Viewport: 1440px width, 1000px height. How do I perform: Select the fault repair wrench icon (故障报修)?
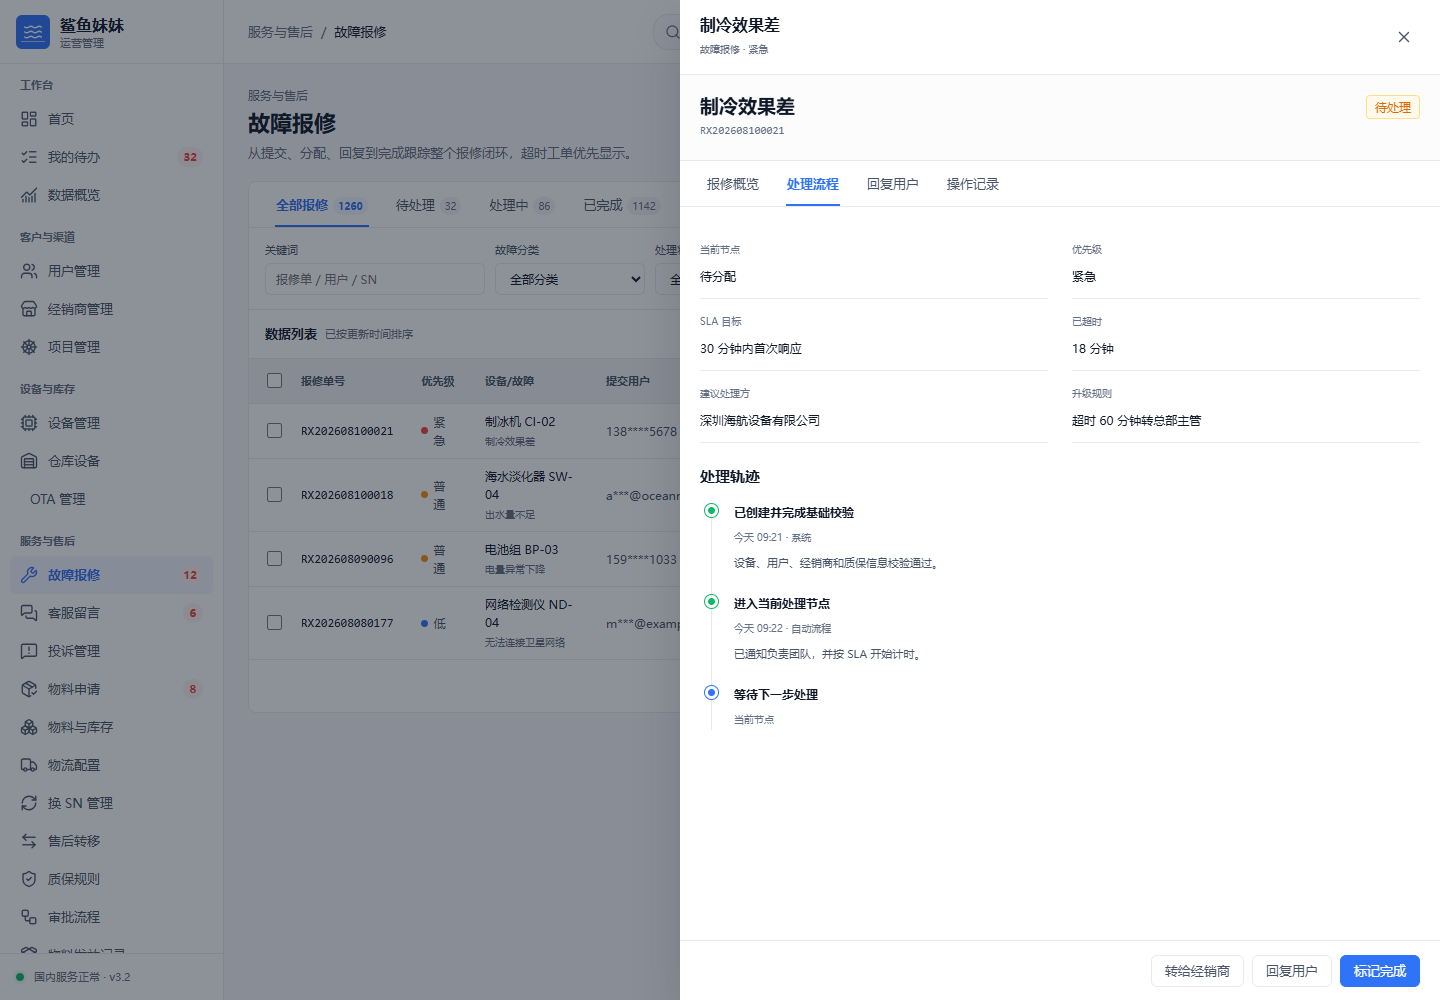(x=29, y=575)
